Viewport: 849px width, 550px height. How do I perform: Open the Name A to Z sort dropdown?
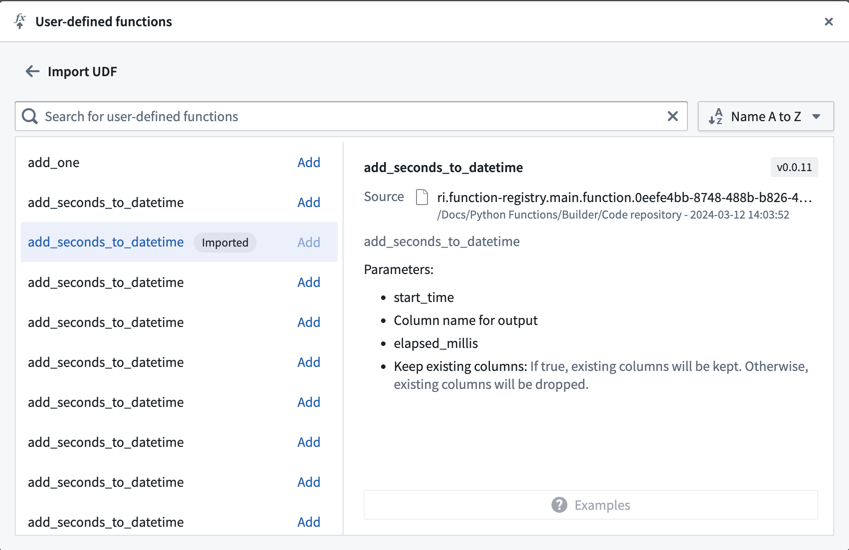point(766,116)
